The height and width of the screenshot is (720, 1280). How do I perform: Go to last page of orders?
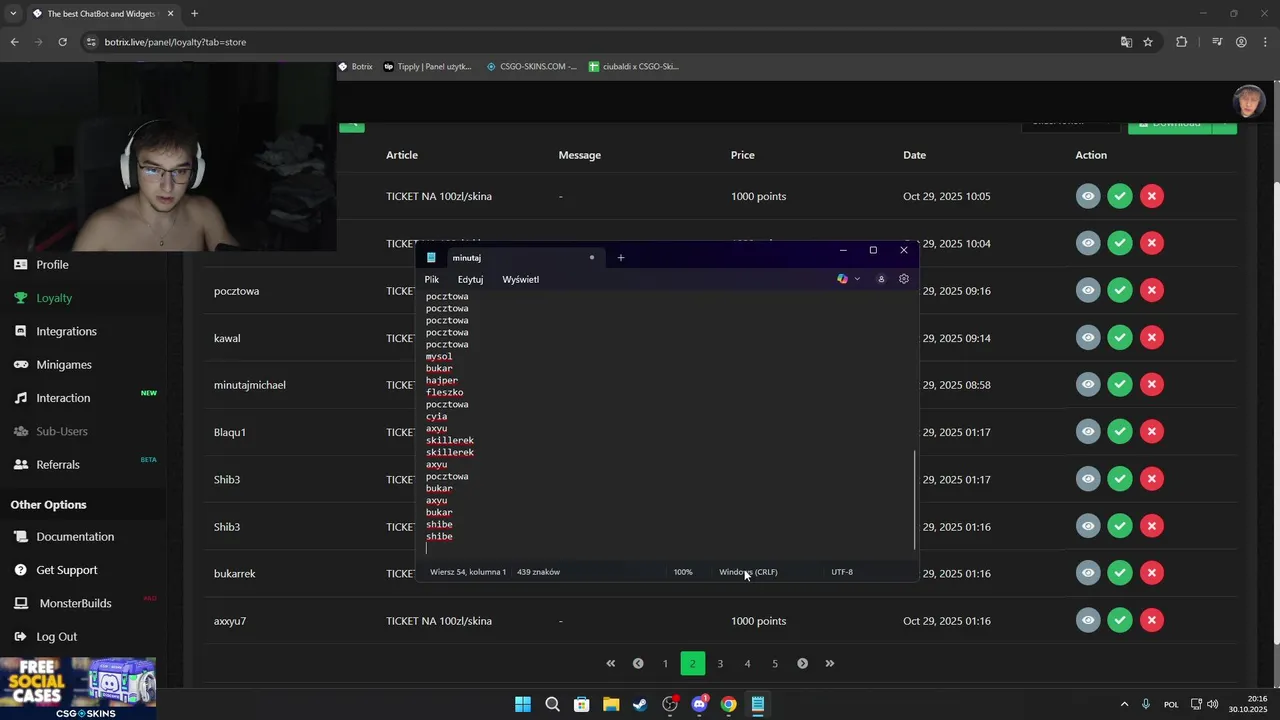click(x=829, y=664)
